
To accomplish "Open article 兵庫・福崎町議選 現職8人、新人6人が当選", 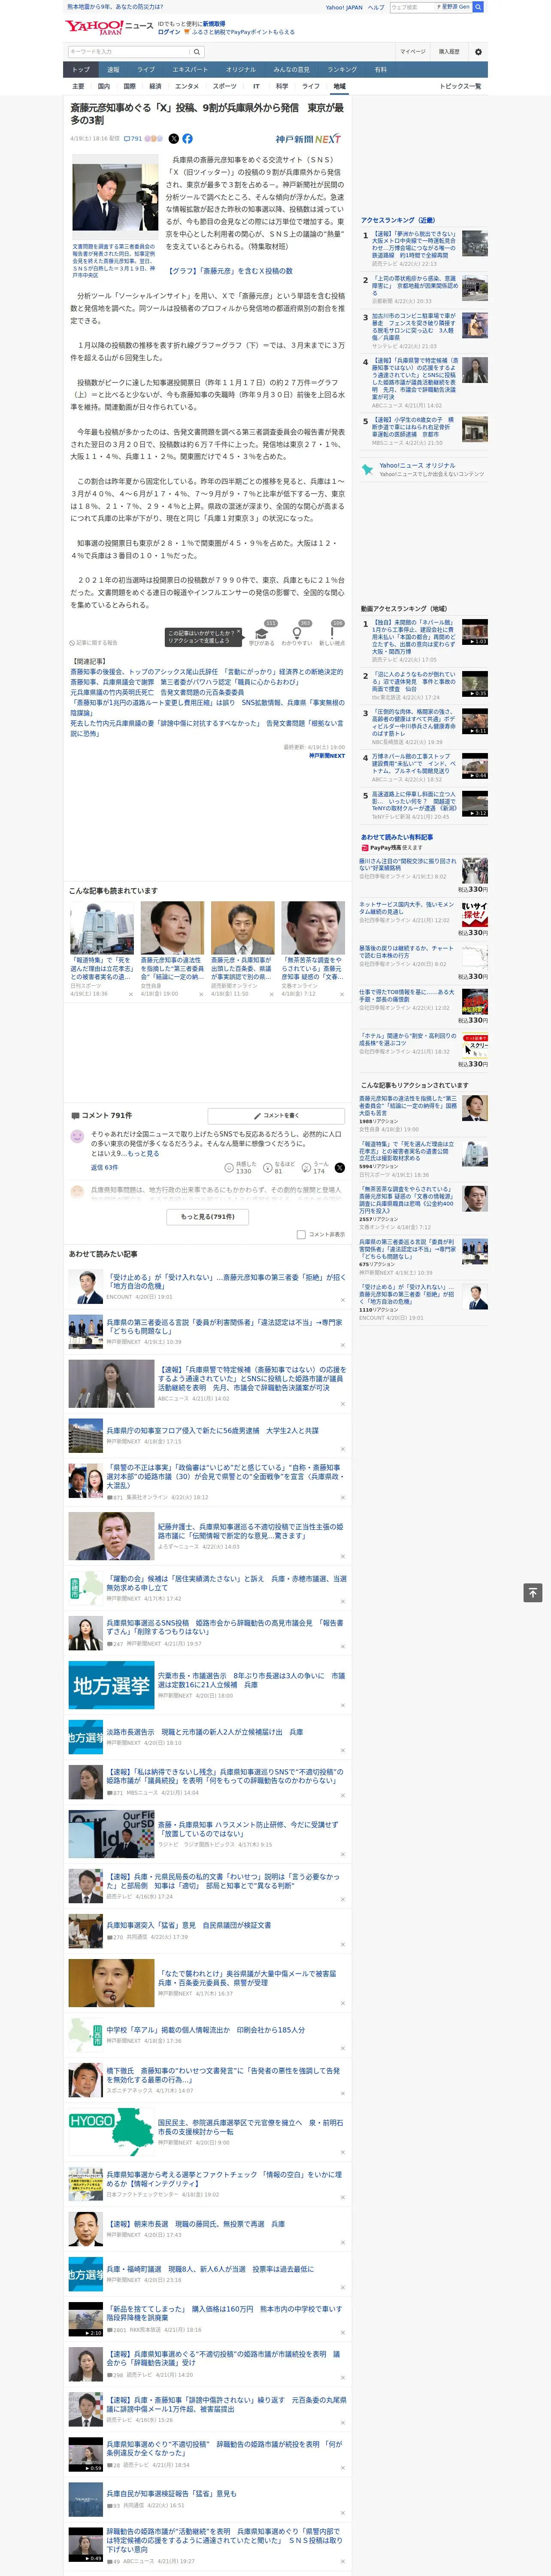I will (210, 2269).
